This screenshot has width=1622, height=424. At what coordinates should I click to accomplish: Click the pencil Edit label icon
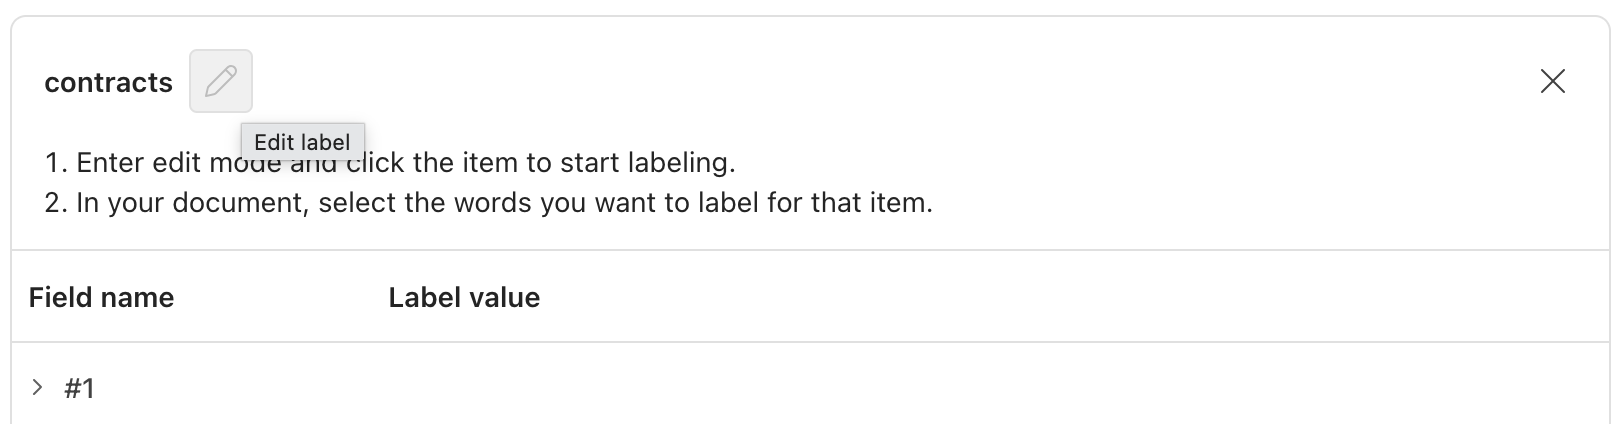click(221, 81)
